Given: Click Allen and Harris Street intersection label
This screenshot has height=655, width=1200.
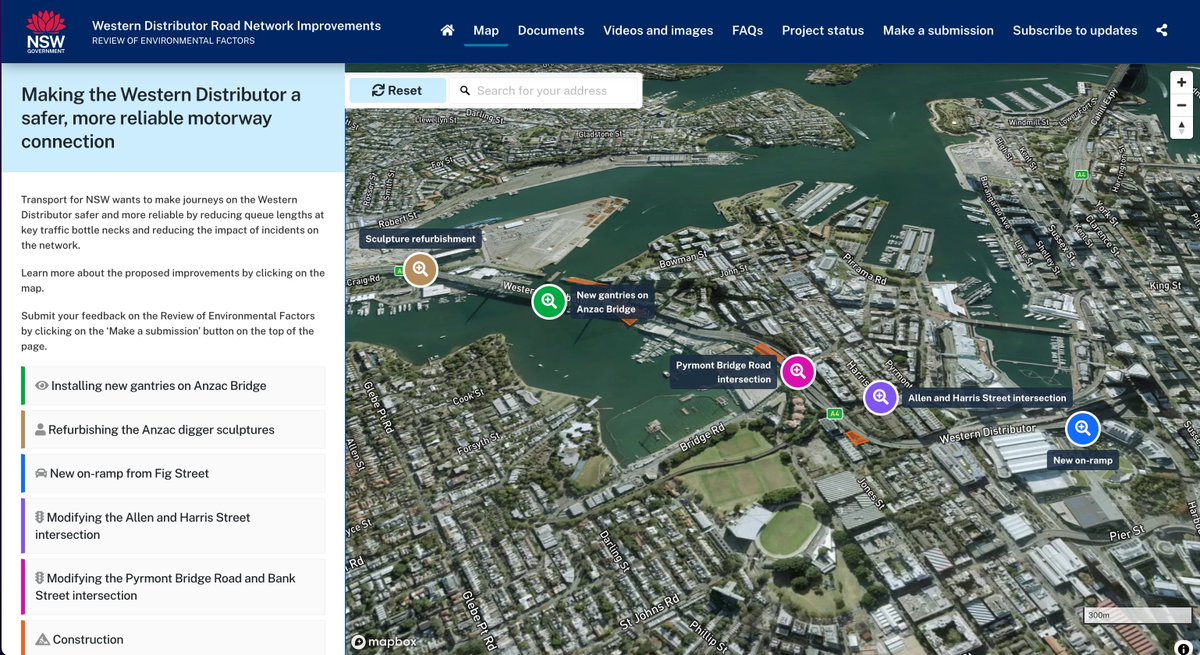Looking at the screenshot, I should tap(987, 398).
